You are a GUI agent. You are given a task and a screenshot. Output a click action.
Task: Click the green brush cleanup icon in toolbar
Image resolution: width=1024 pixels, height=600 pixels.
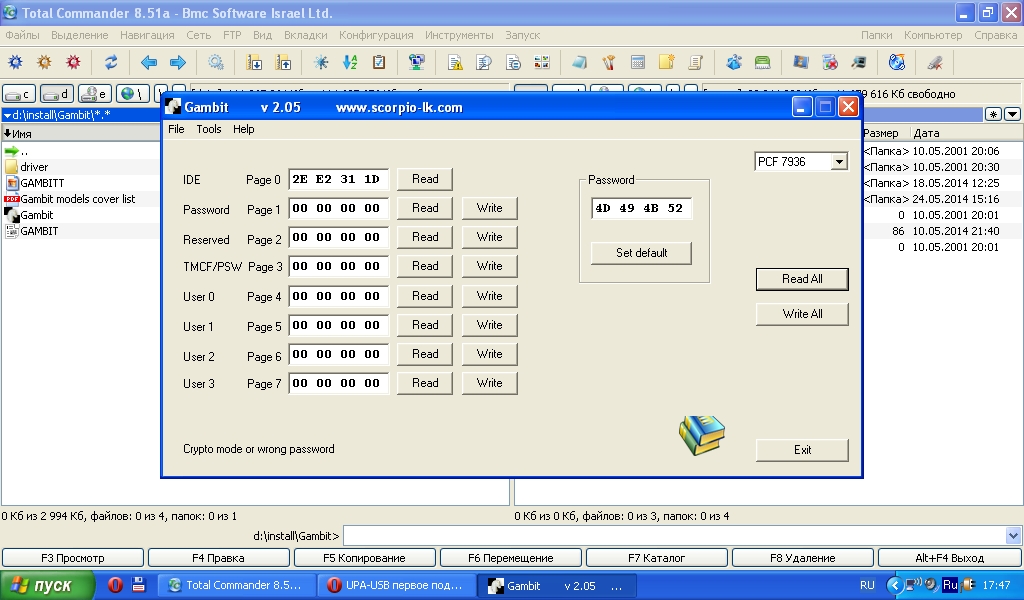(762, 63)
